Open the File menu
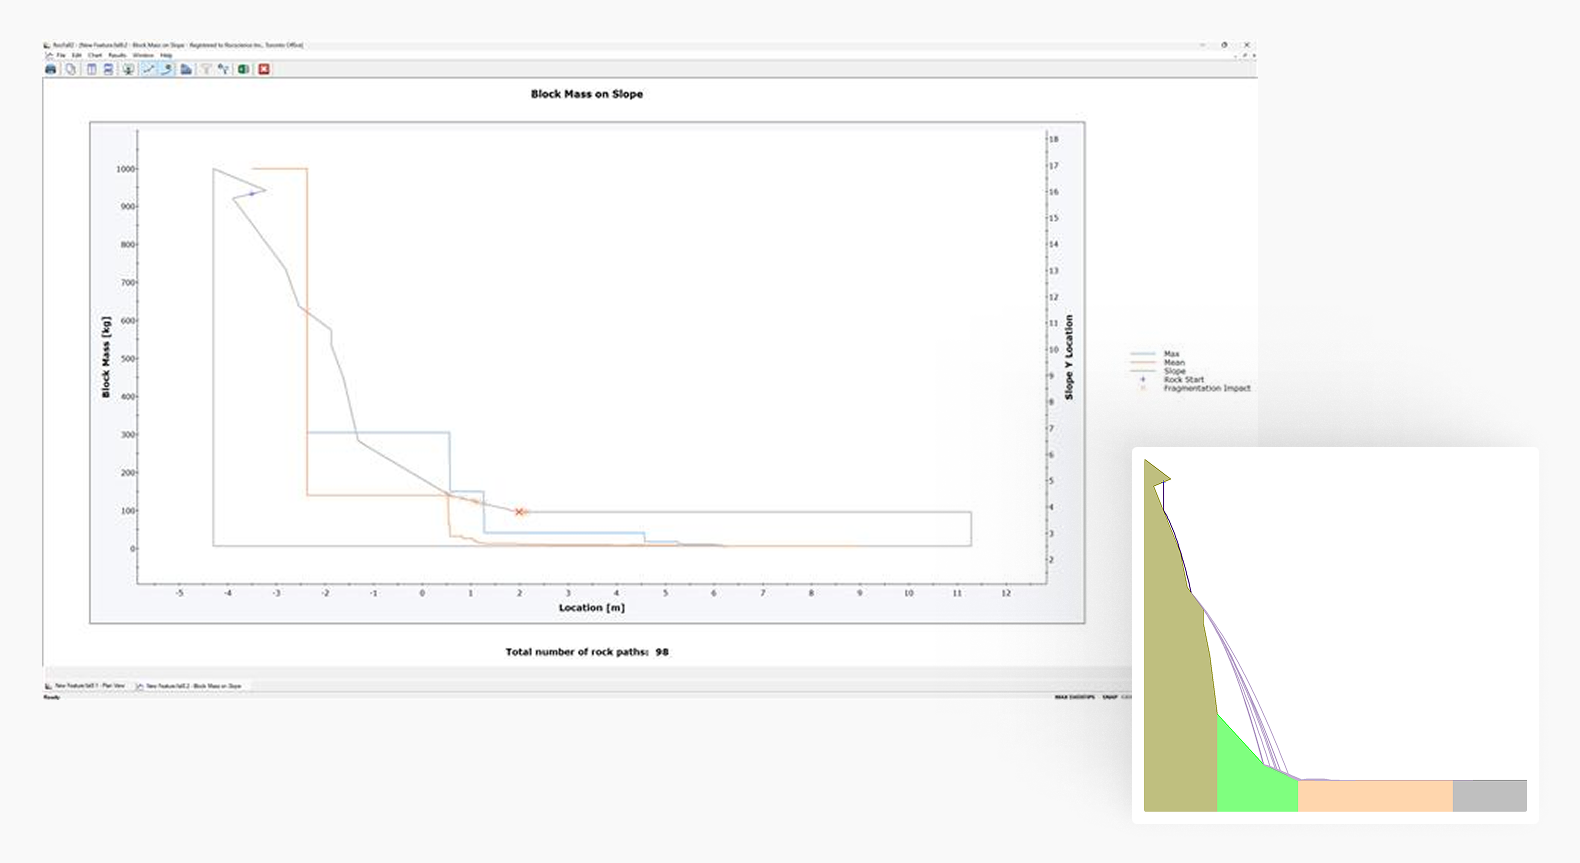This screenshot has width=1580, height=863. [61, 56]
